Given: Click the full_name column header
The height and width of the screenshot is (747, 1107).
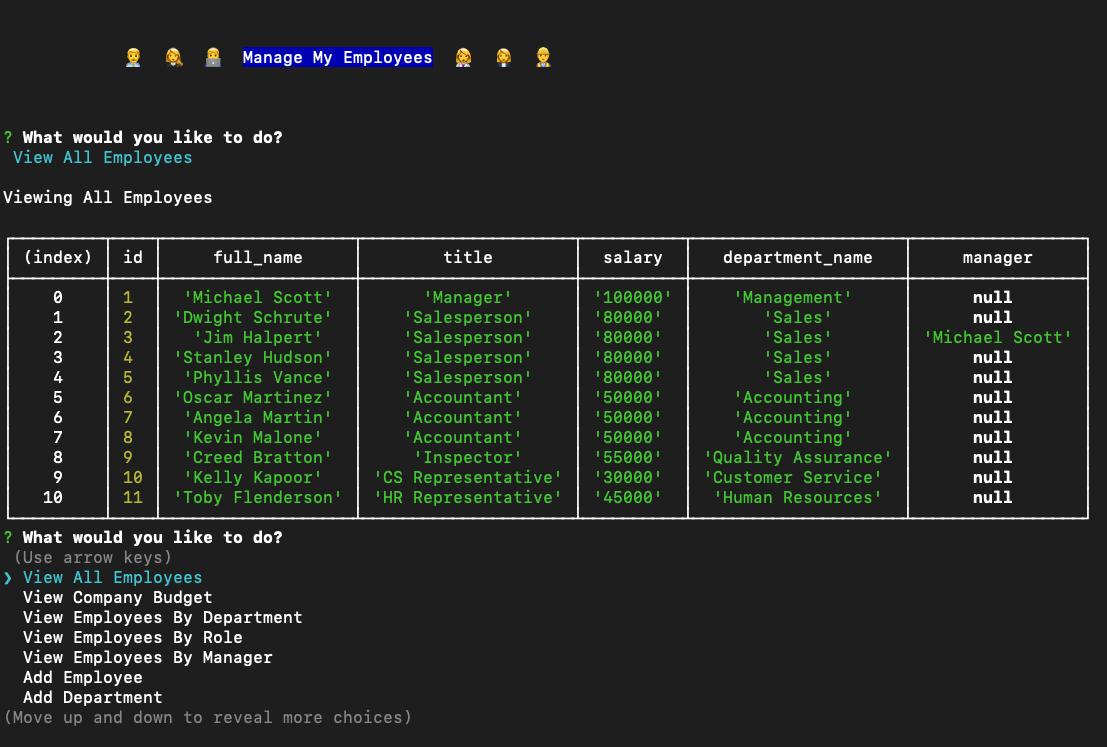Looking at the screenshot, I should click(x=258, y=258).
